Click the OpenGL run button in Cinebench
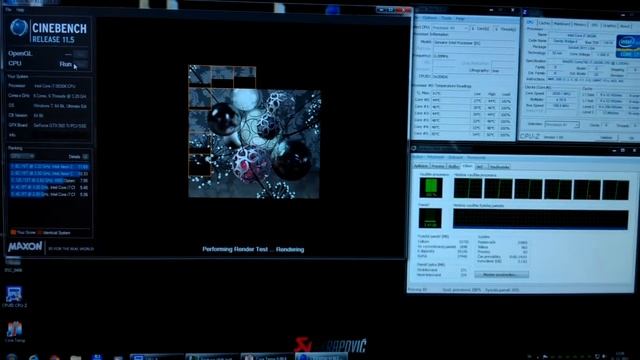The image size is (640, 360). tap(81, 54)
